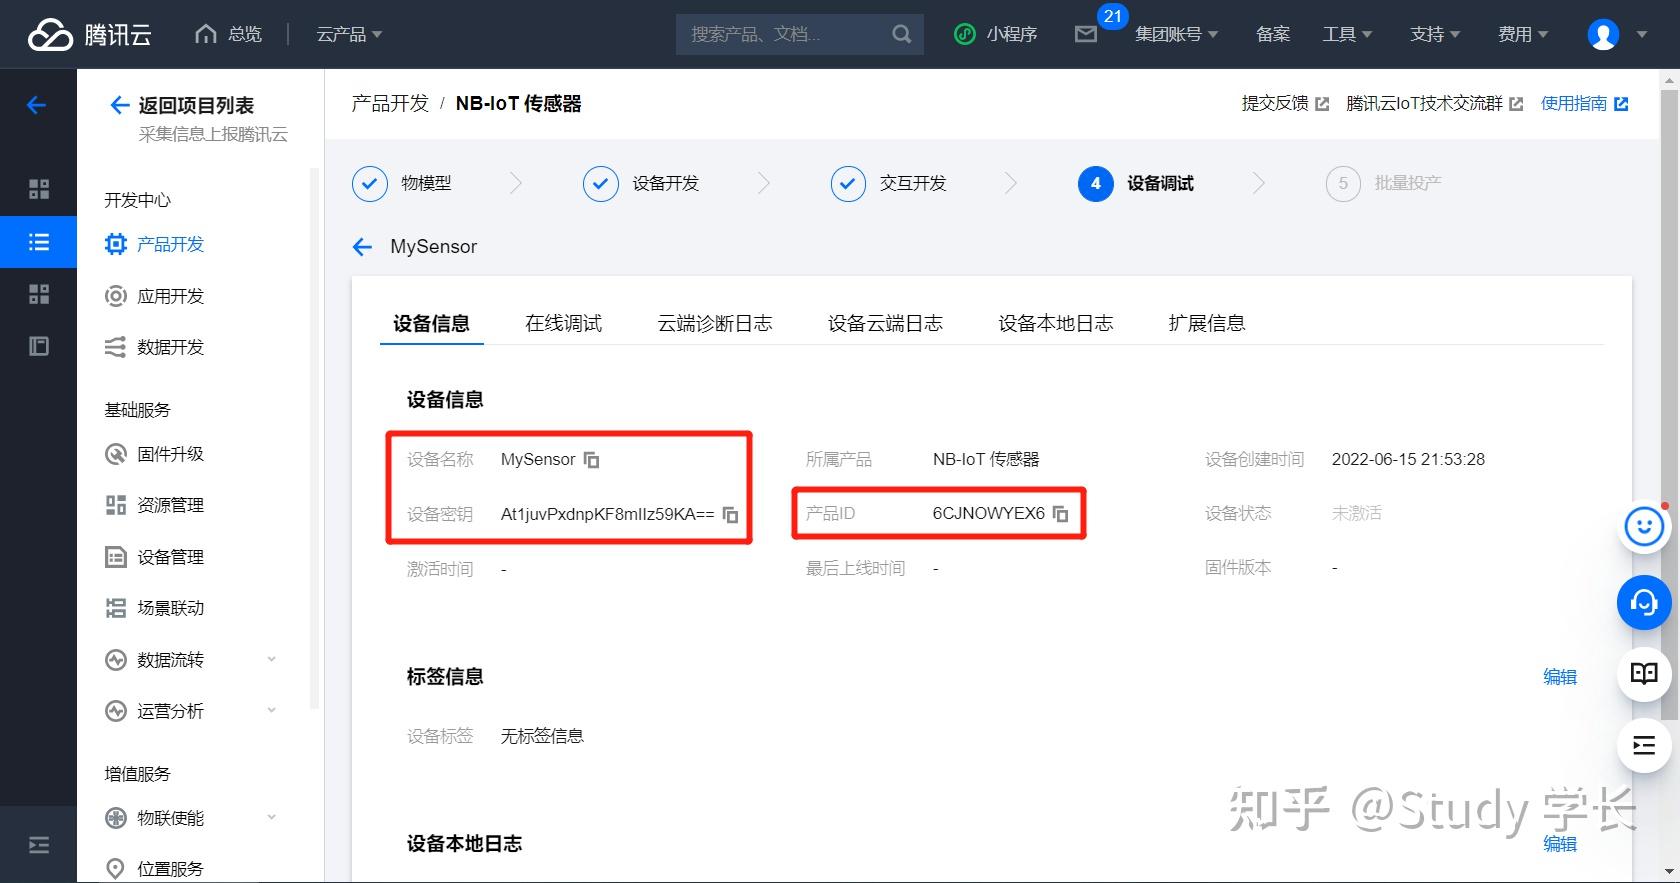The image size is (1680, 883).
Task: Go to step 5 批量投产
Action: [x=1384, y=183]
